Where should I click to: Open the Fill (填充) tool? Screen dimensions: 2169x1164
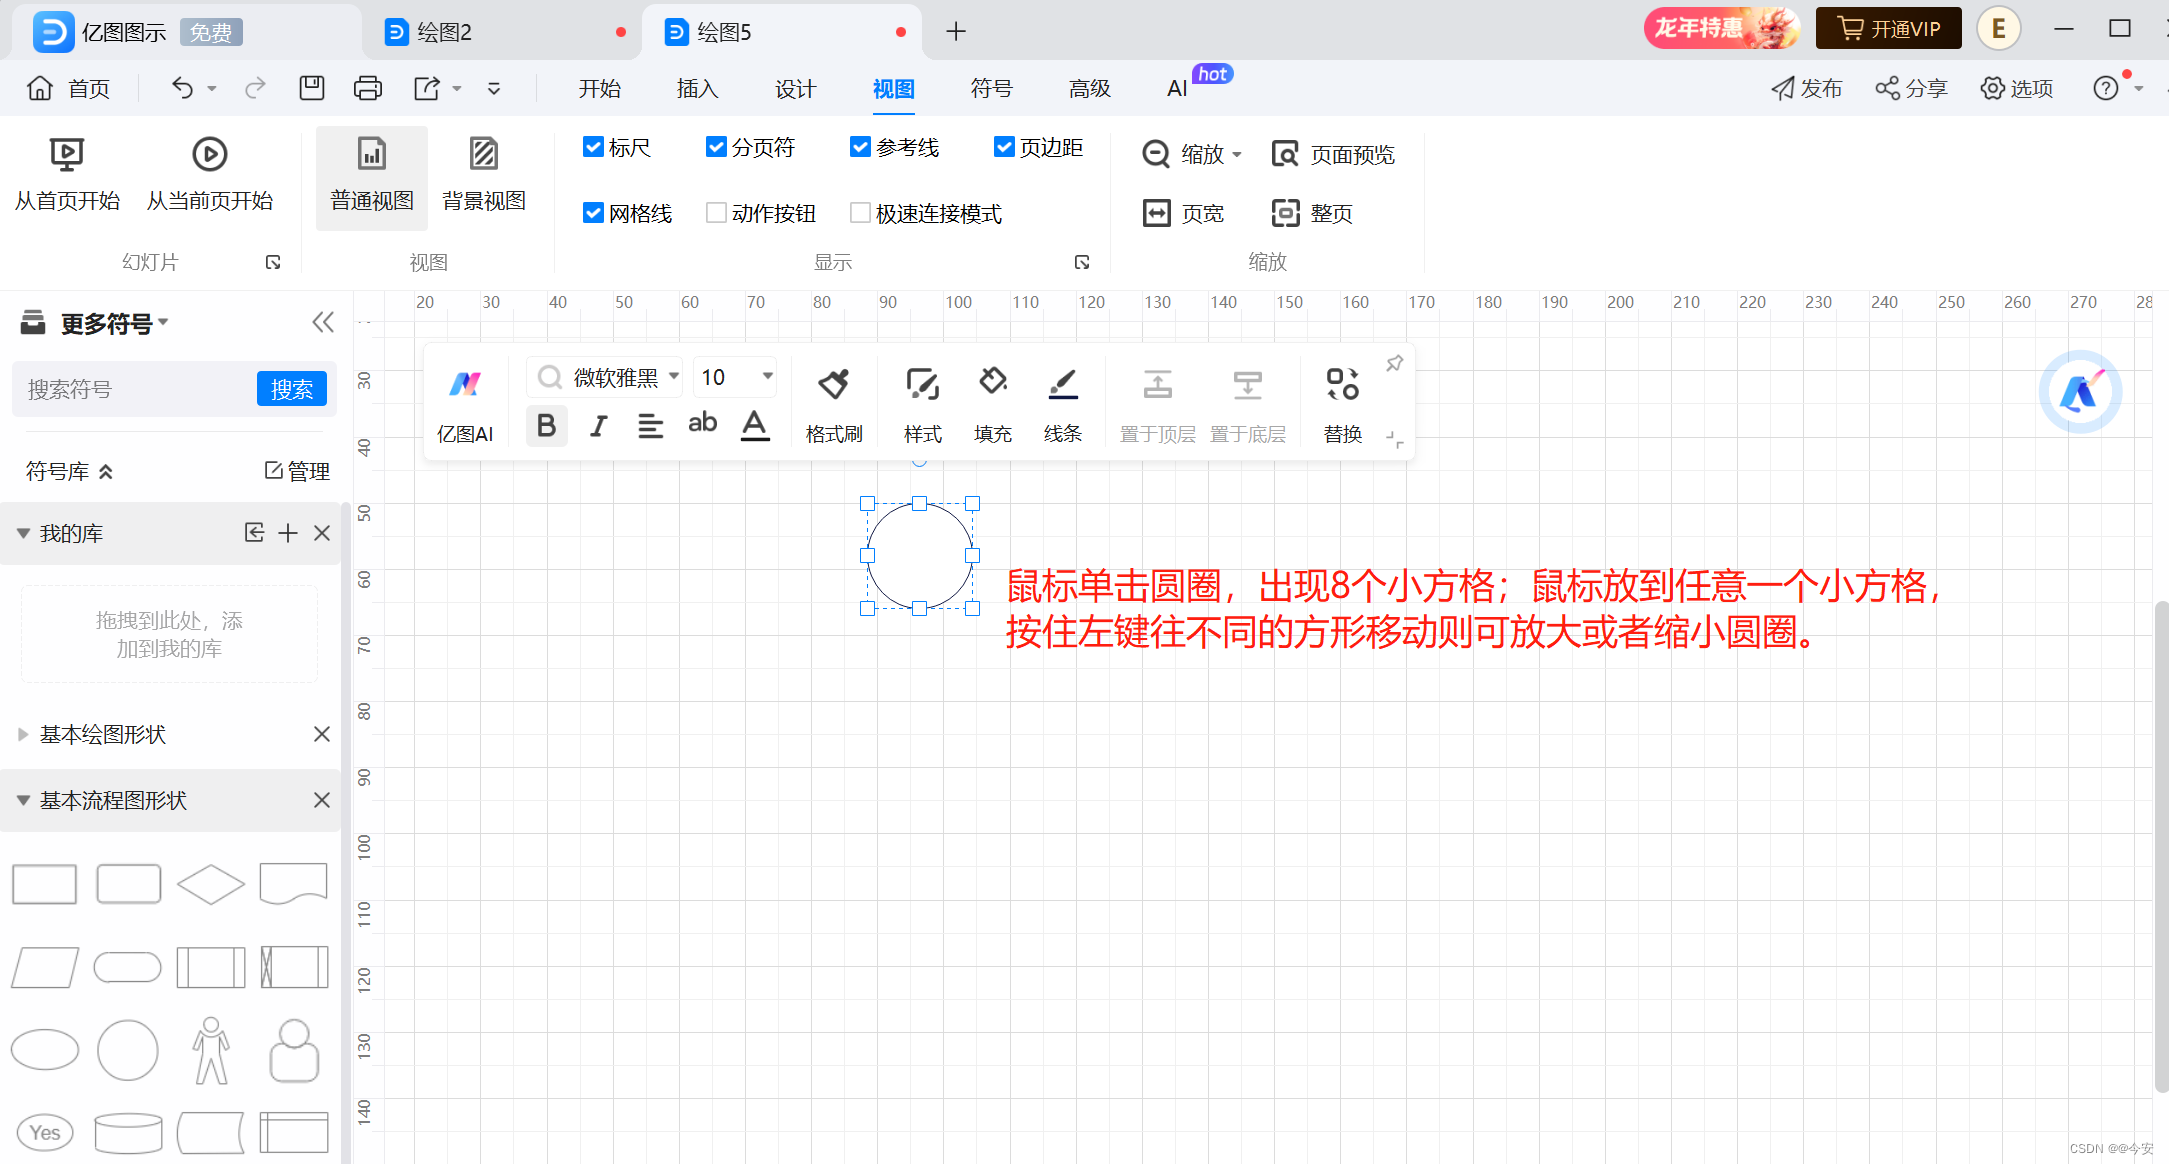[992, 383]
